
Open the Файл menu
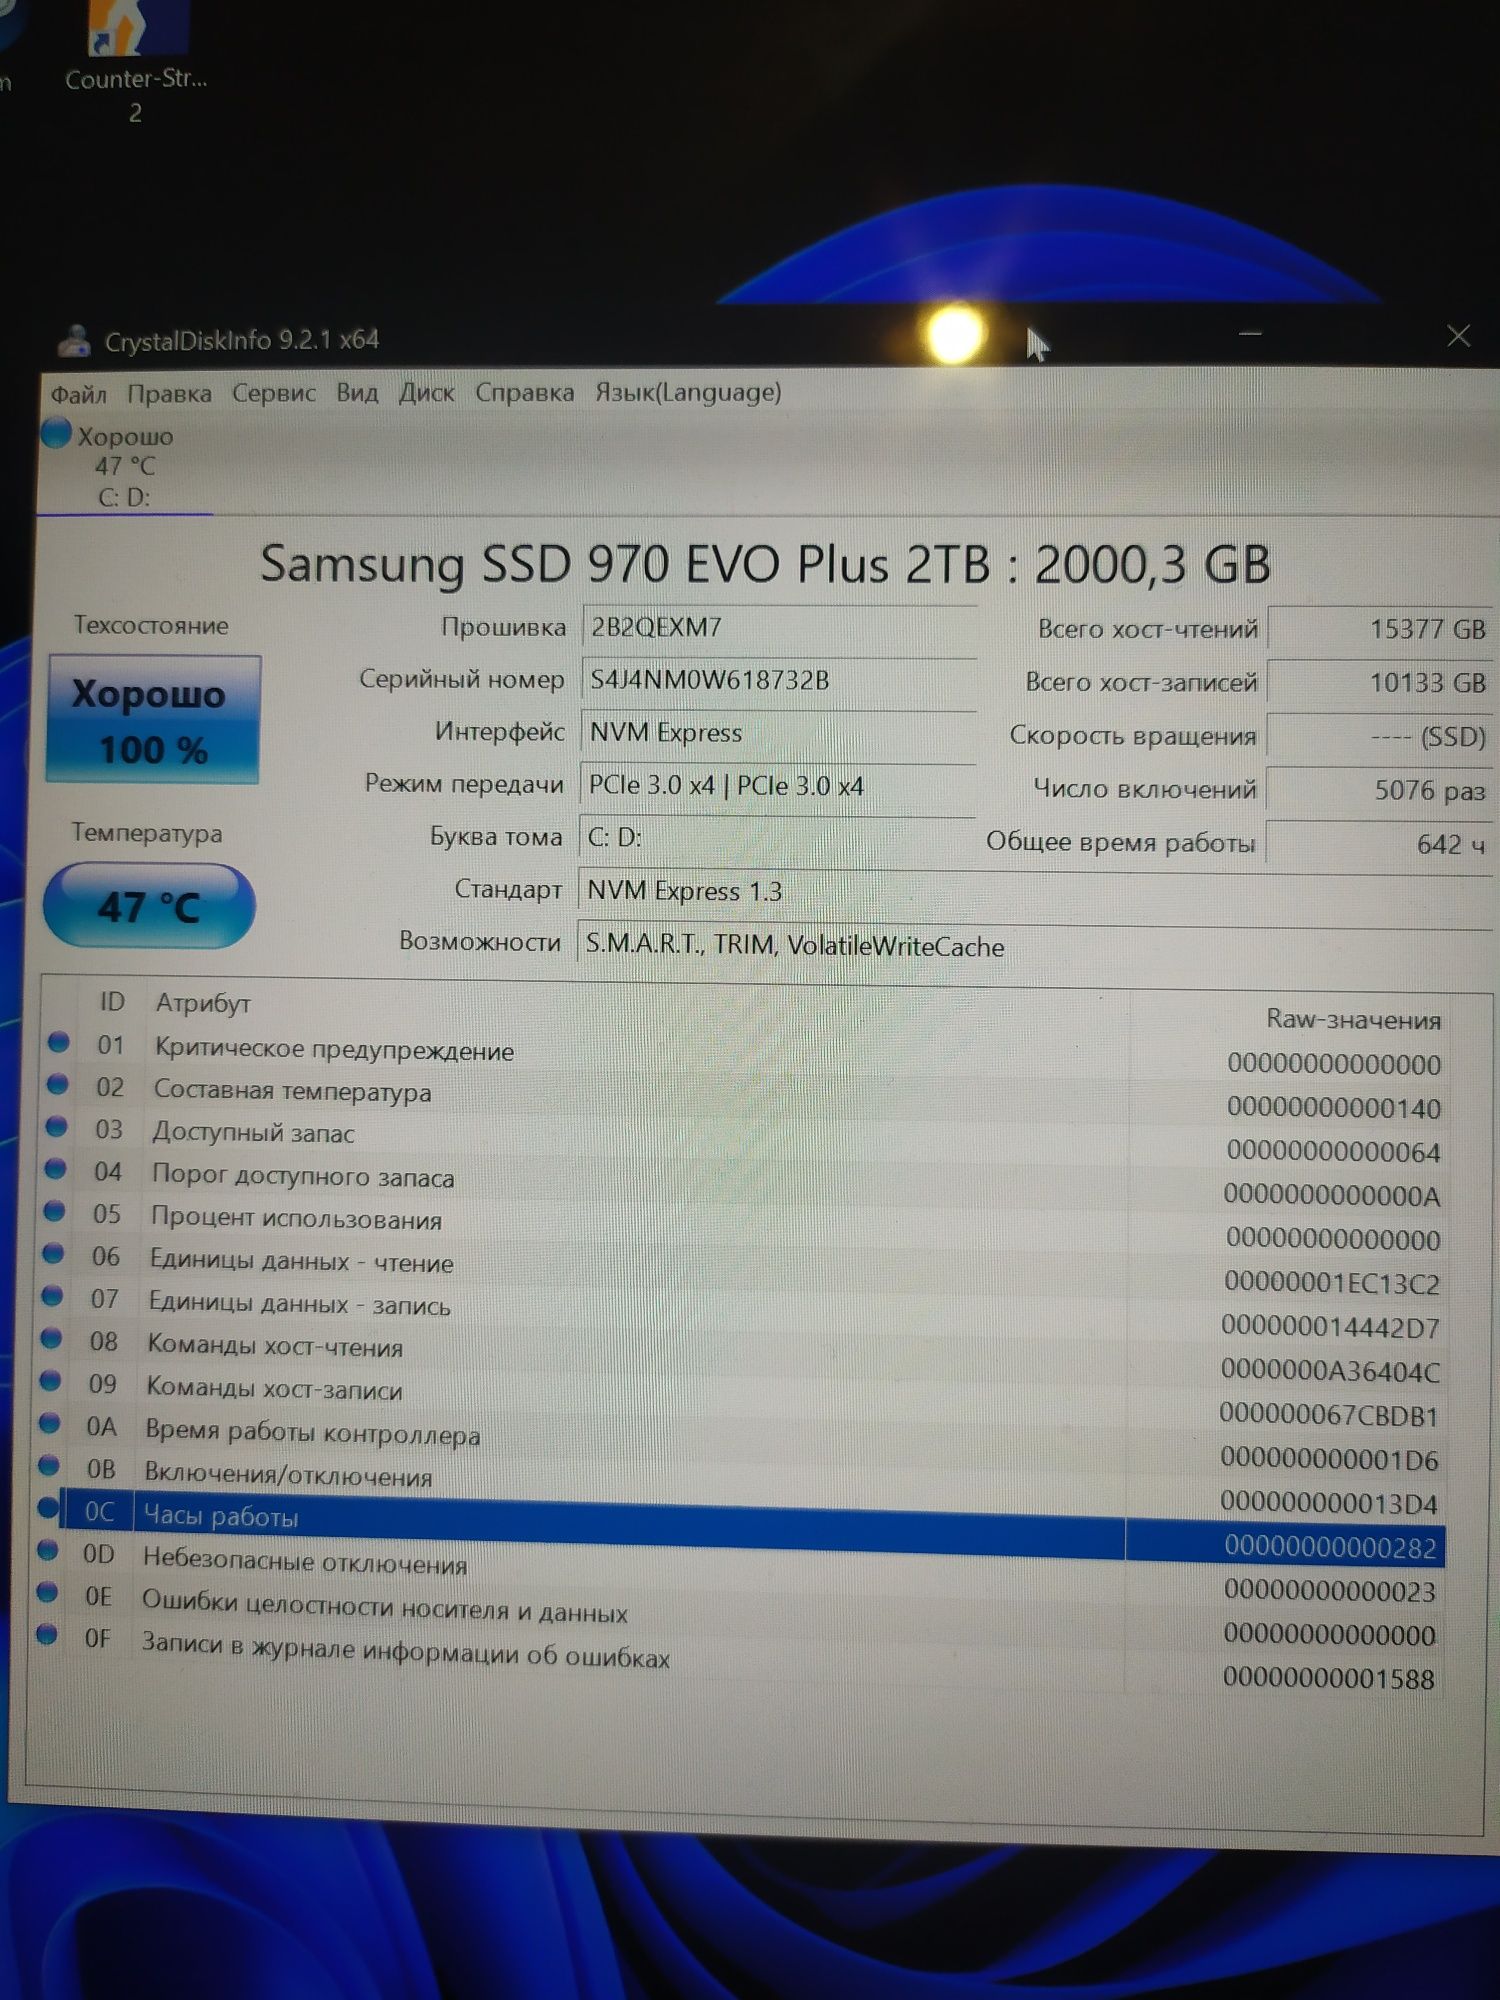[x=79, y=394]
